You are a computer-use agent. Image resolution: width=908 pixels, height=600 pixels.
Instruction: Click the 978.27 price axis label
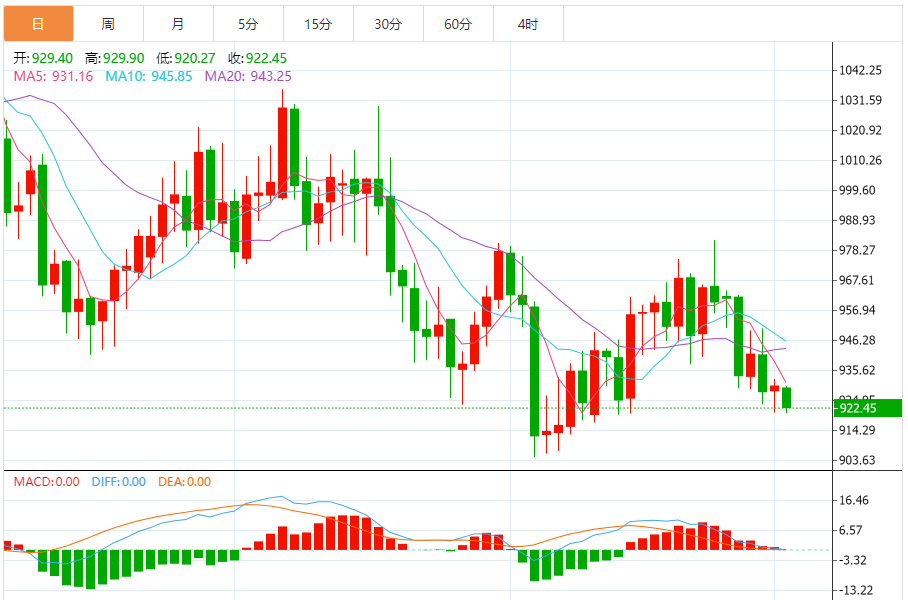click(858, 250)
